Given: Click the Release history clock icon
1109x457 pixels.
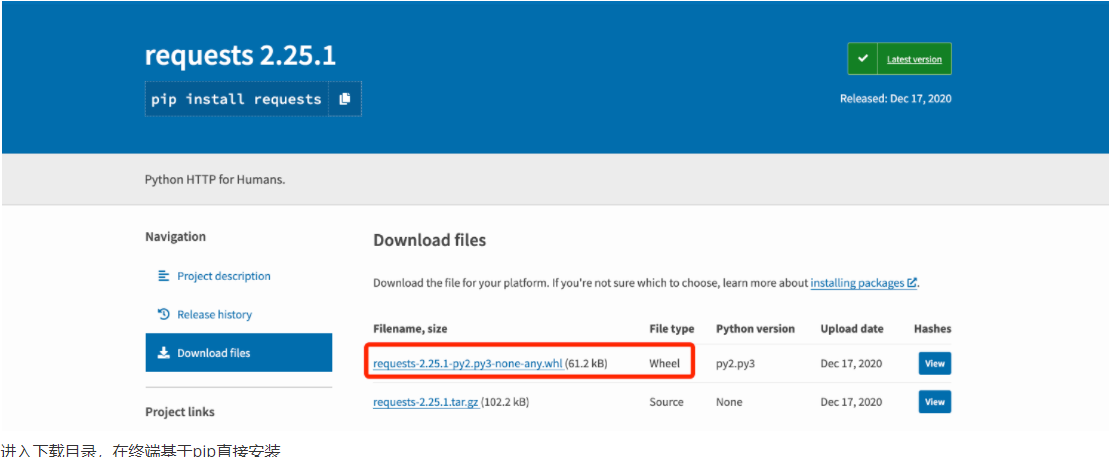Looking at the screenshot, I should tap(163, 314).
